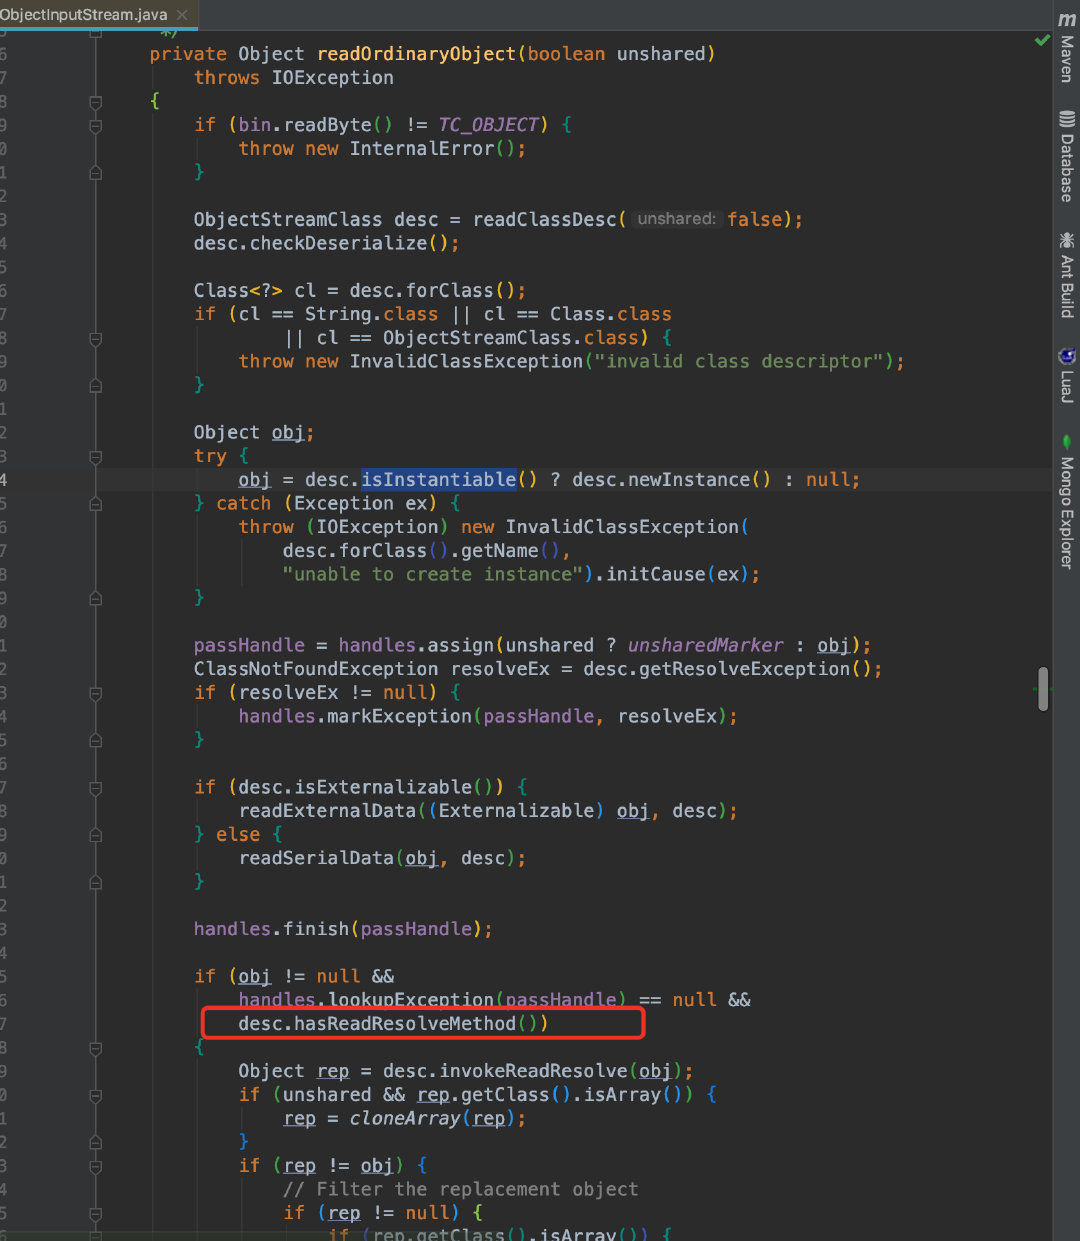Click the readOrdinaryObject method name
1080x1241 pixels.
[x=416, y=54]
